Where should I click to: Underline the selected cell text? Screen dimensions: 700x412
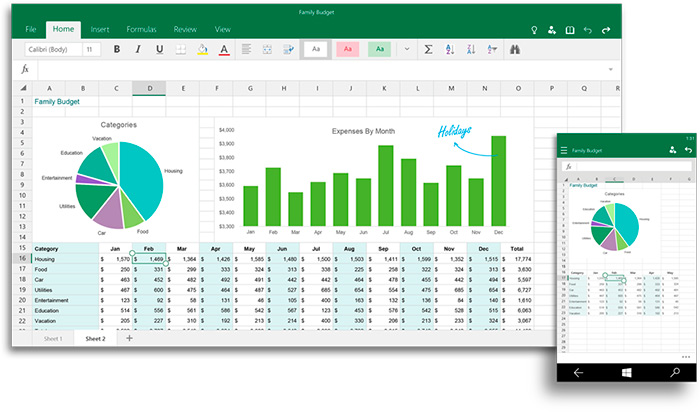pyautogui.click(x=159, y=49)
